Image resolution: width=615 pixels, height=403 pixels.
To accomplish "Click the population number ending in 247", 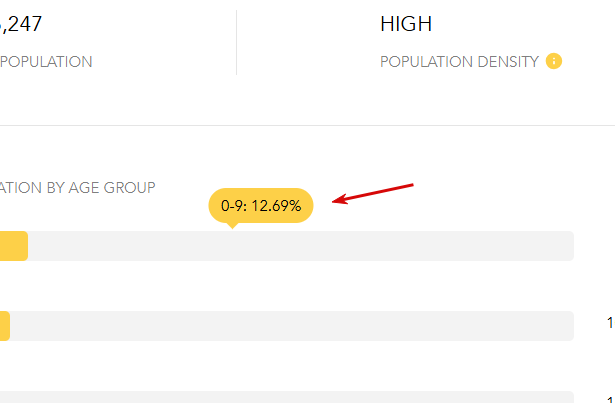I will [x=21, y=24].
